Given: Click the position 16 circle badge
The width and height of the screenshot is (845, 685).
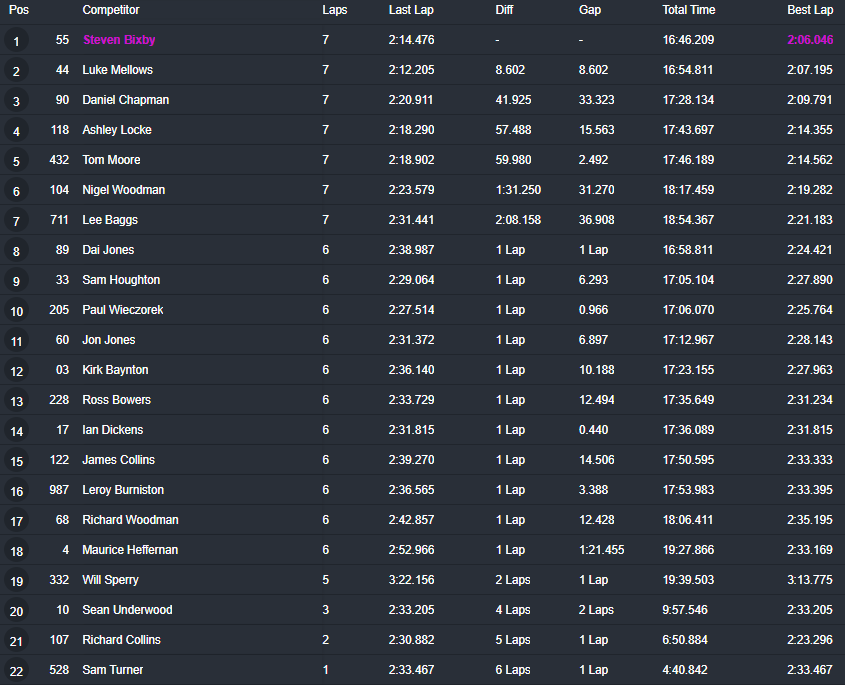Looking at the screenshot, I should (x=16, y=491).
